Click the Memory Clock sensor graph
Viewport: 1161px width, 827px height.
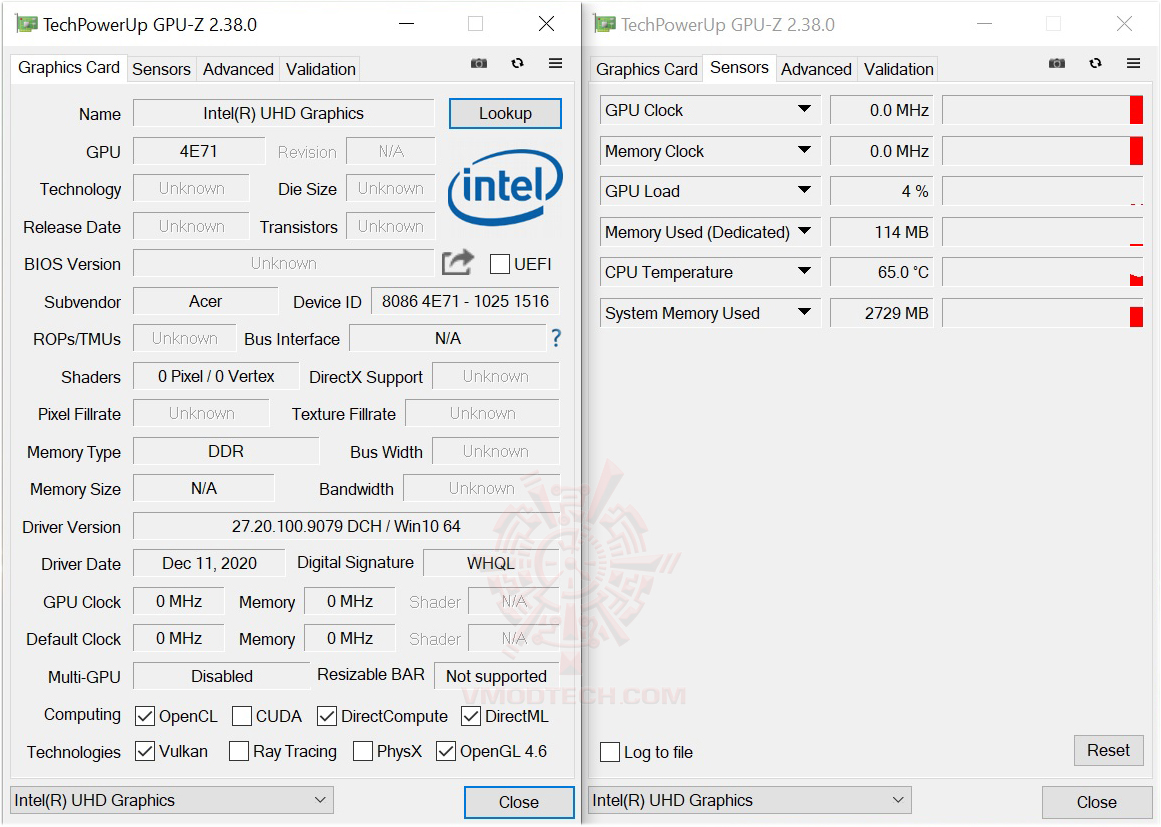click(1043, 150)
